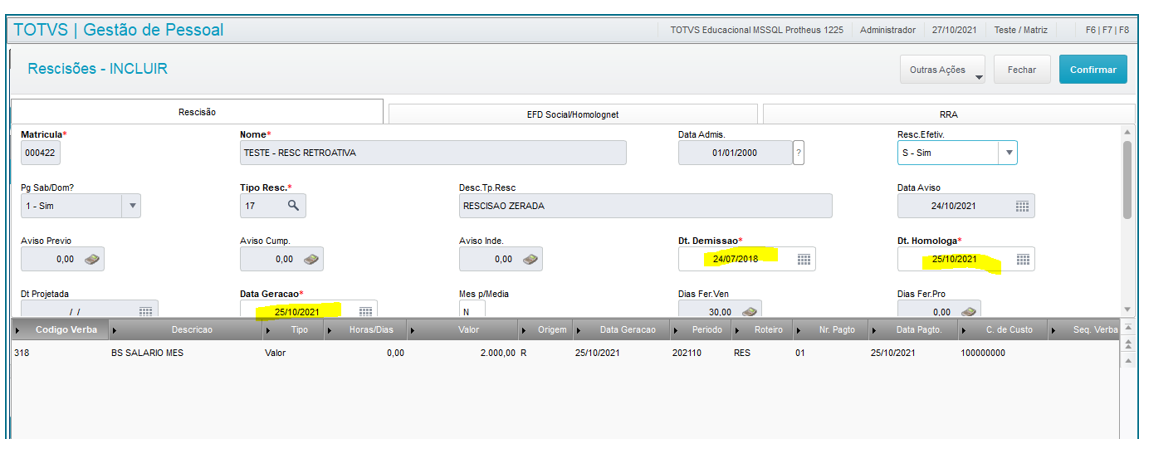
Task: Expand the Pg Sab/Dom? dropdown
Action: coord(132,206)
